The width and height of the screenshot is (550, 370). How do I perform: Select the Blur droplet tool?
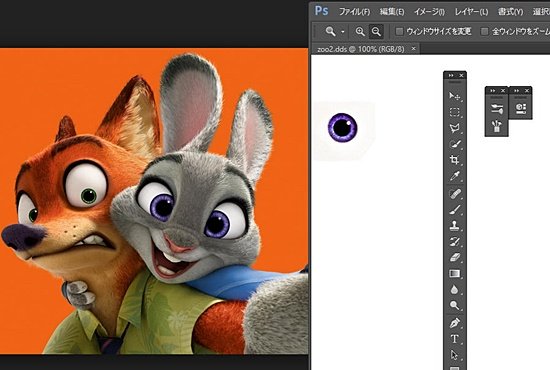(x=455, y=290)
